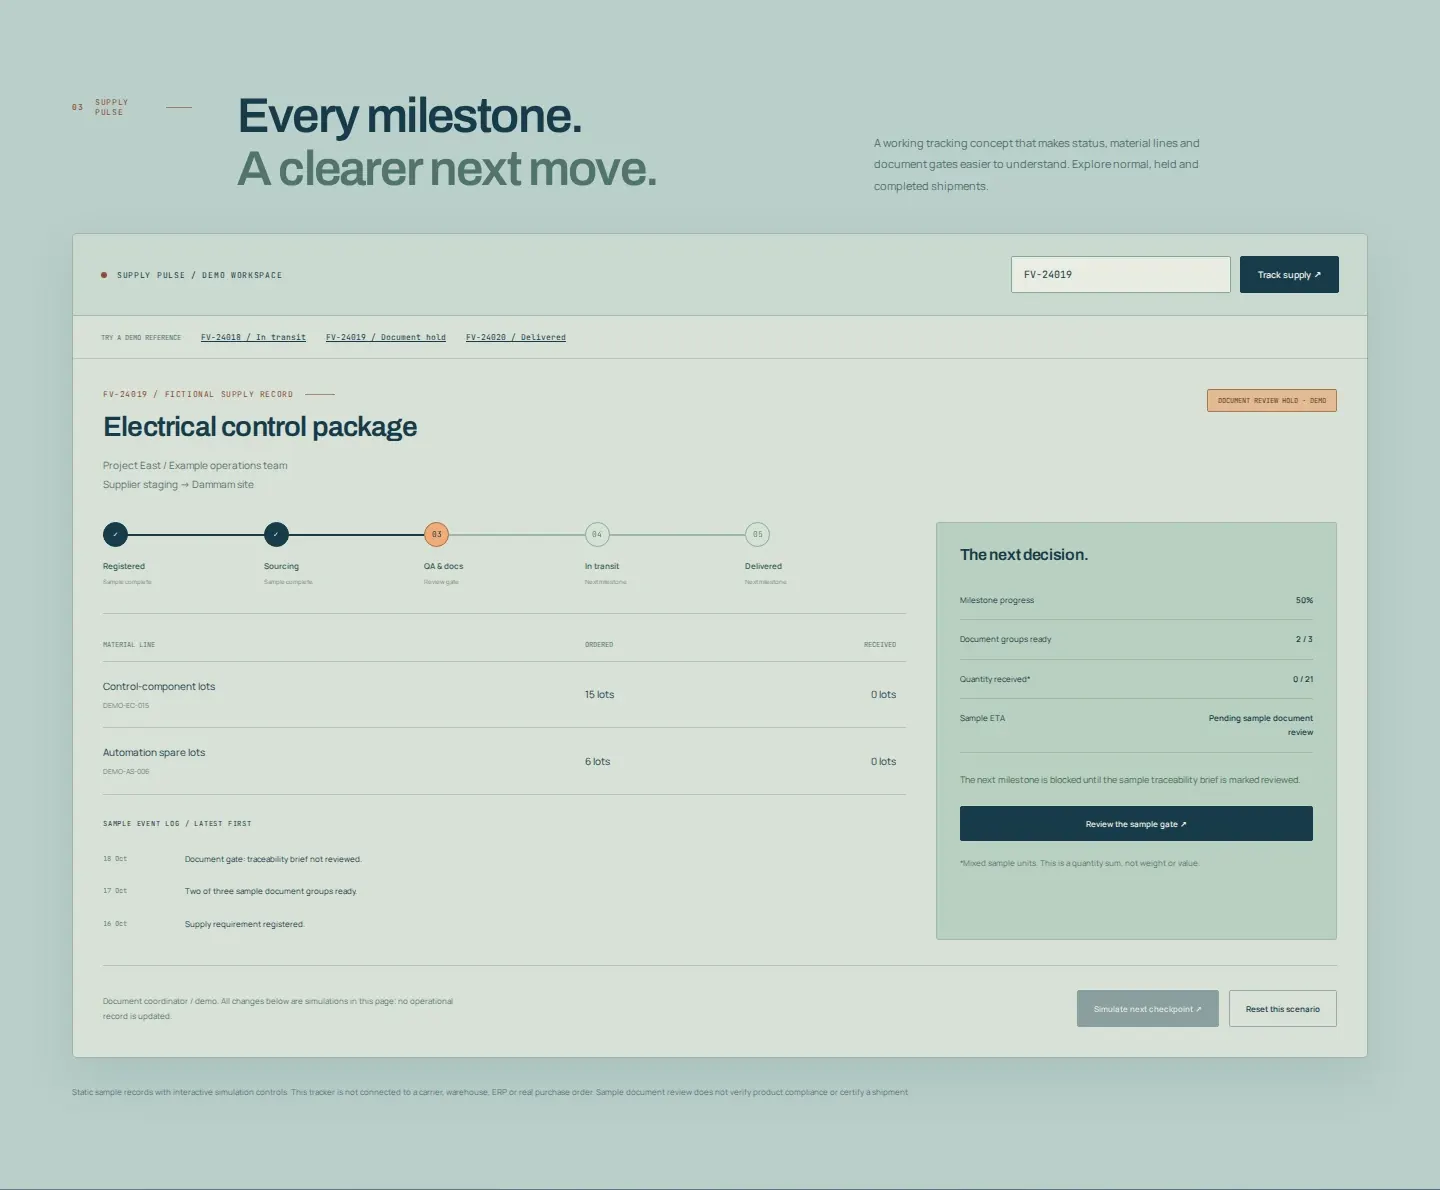
Task: Click the Document groups ready 2 / 3 value
Action: click(x=1304, y=640)
